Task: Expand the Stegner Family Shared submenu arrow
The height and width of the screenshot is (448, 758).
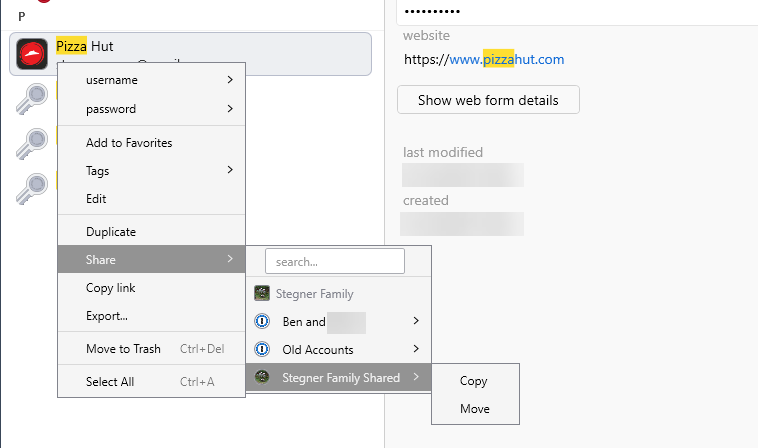Action: pos(416,376)
